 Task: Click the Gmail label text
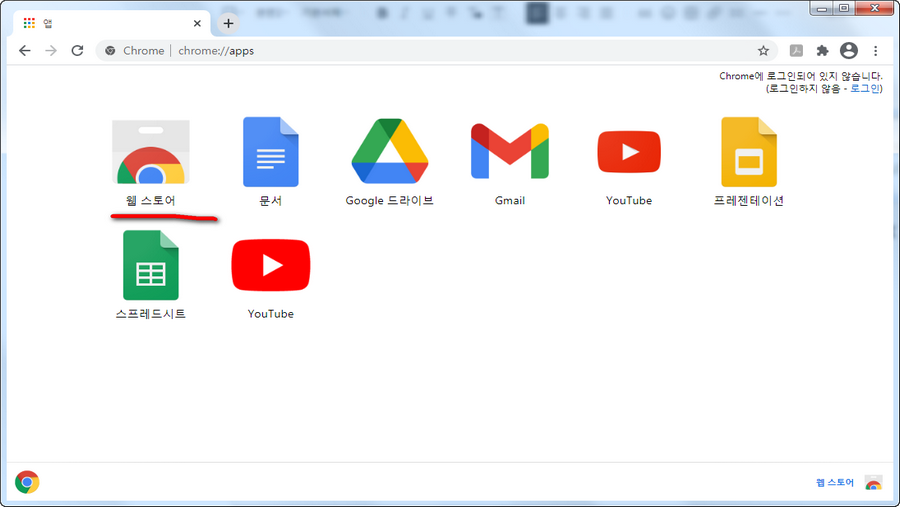pos(510,200)
